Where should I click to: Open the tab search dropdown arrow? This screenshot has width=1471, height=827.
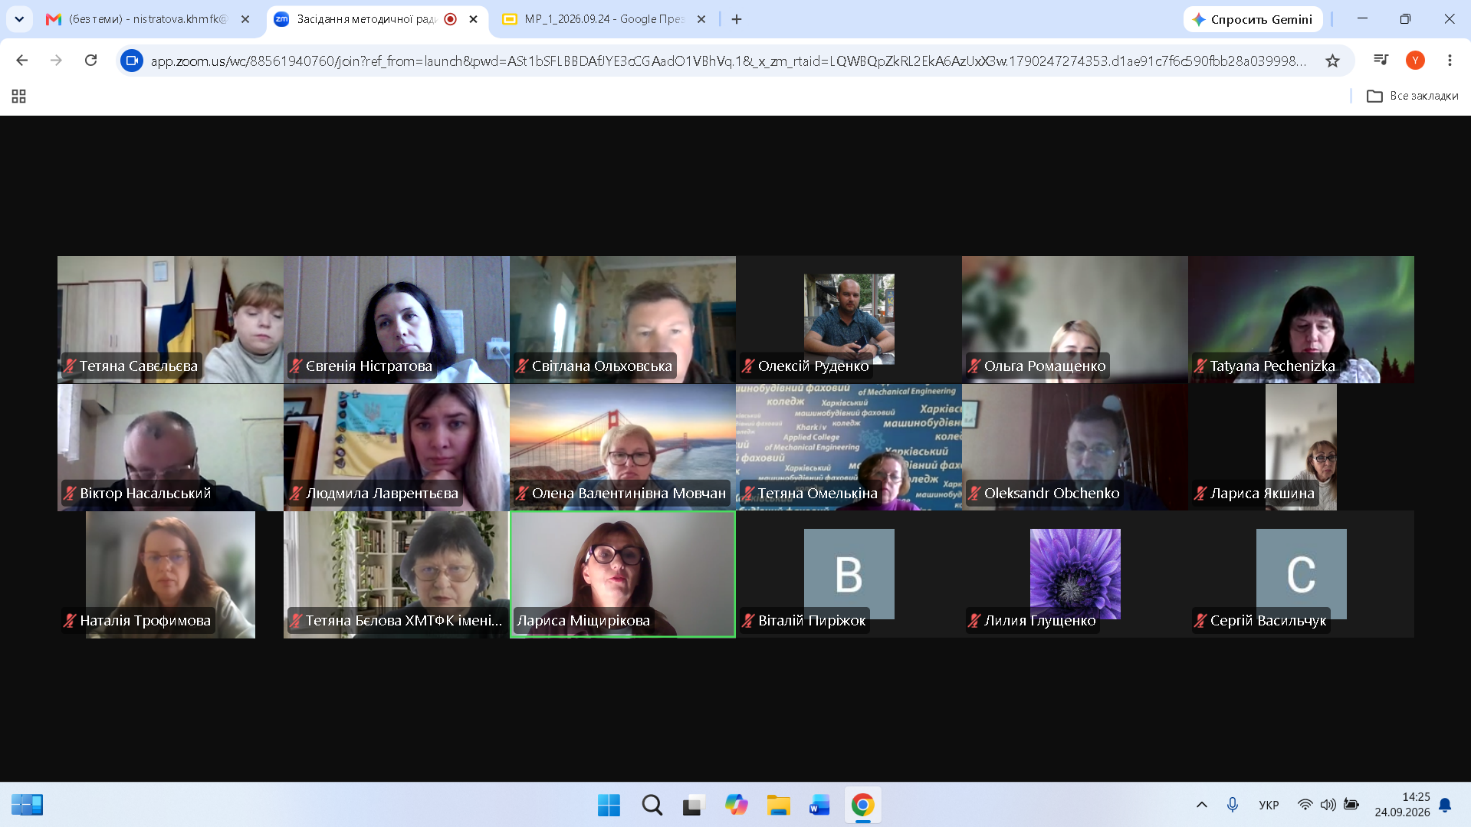[19, 19]
